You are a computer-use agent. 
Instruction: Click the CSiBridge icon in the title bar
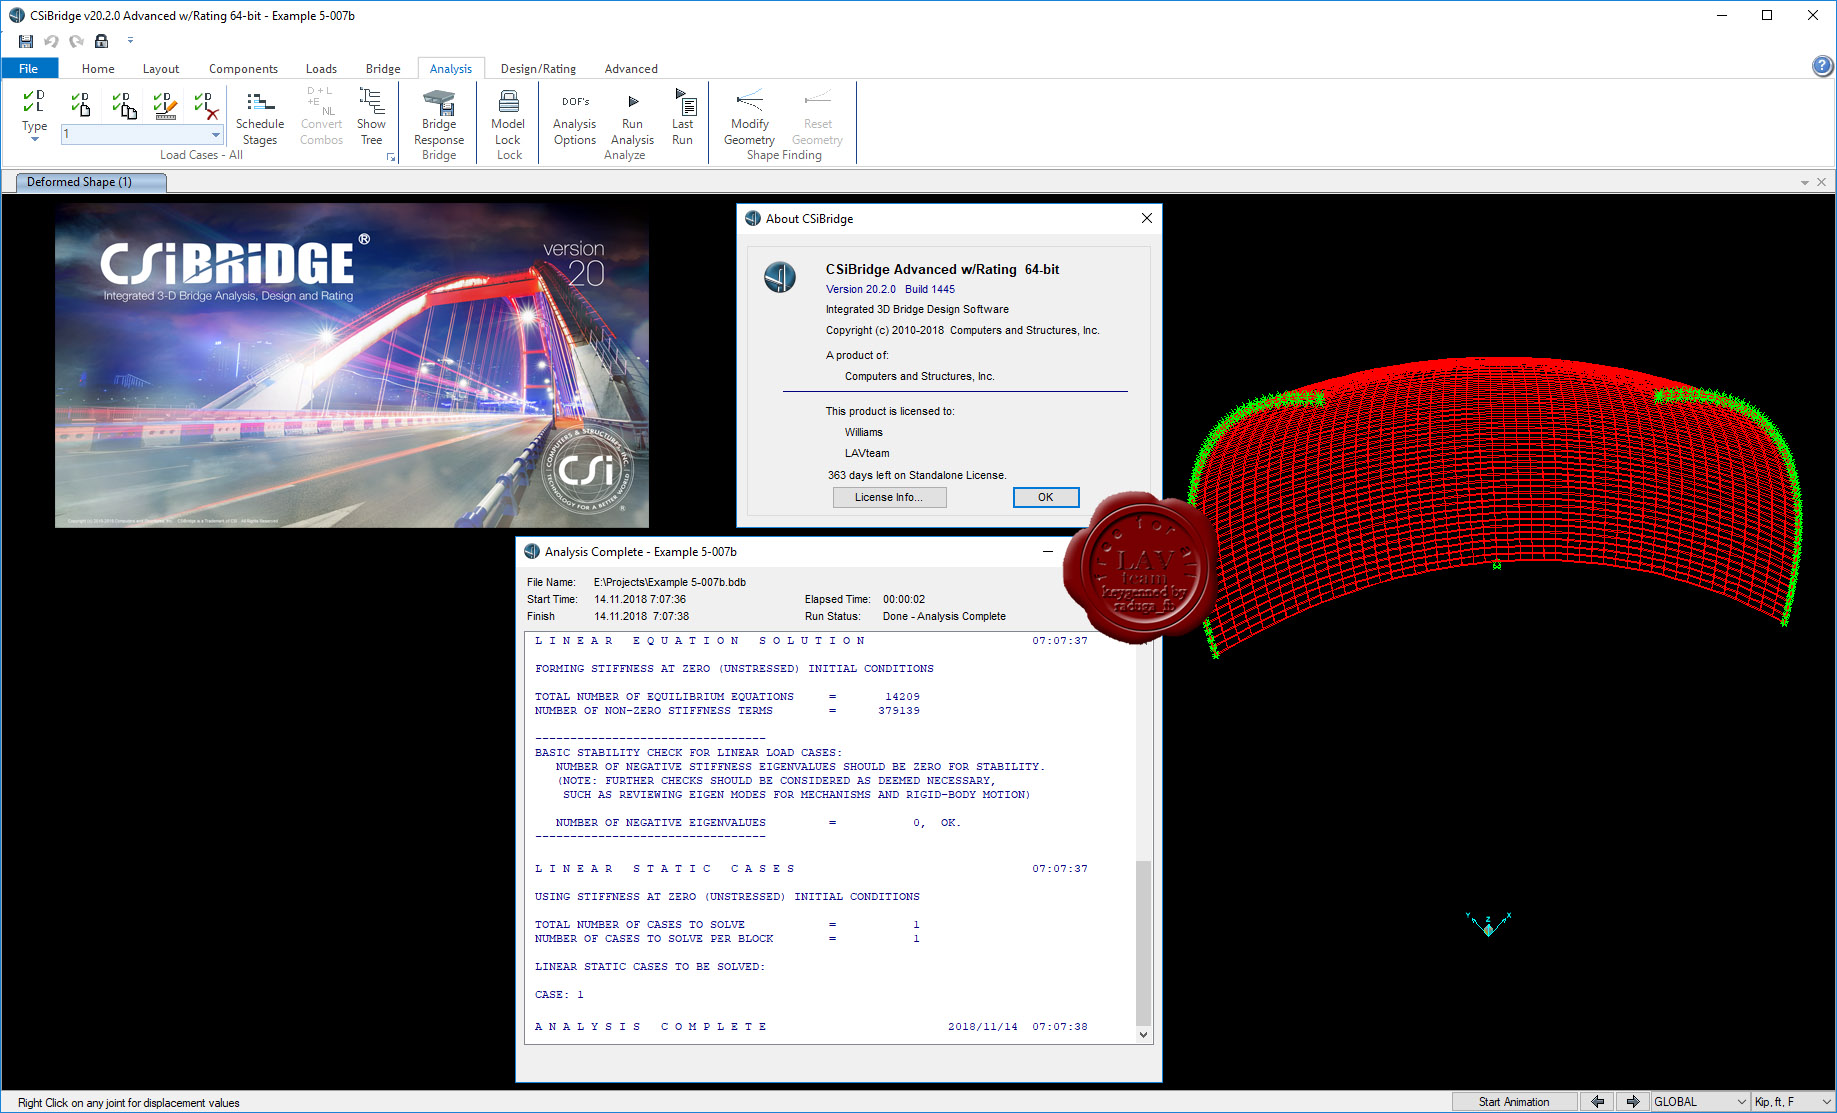16,15
